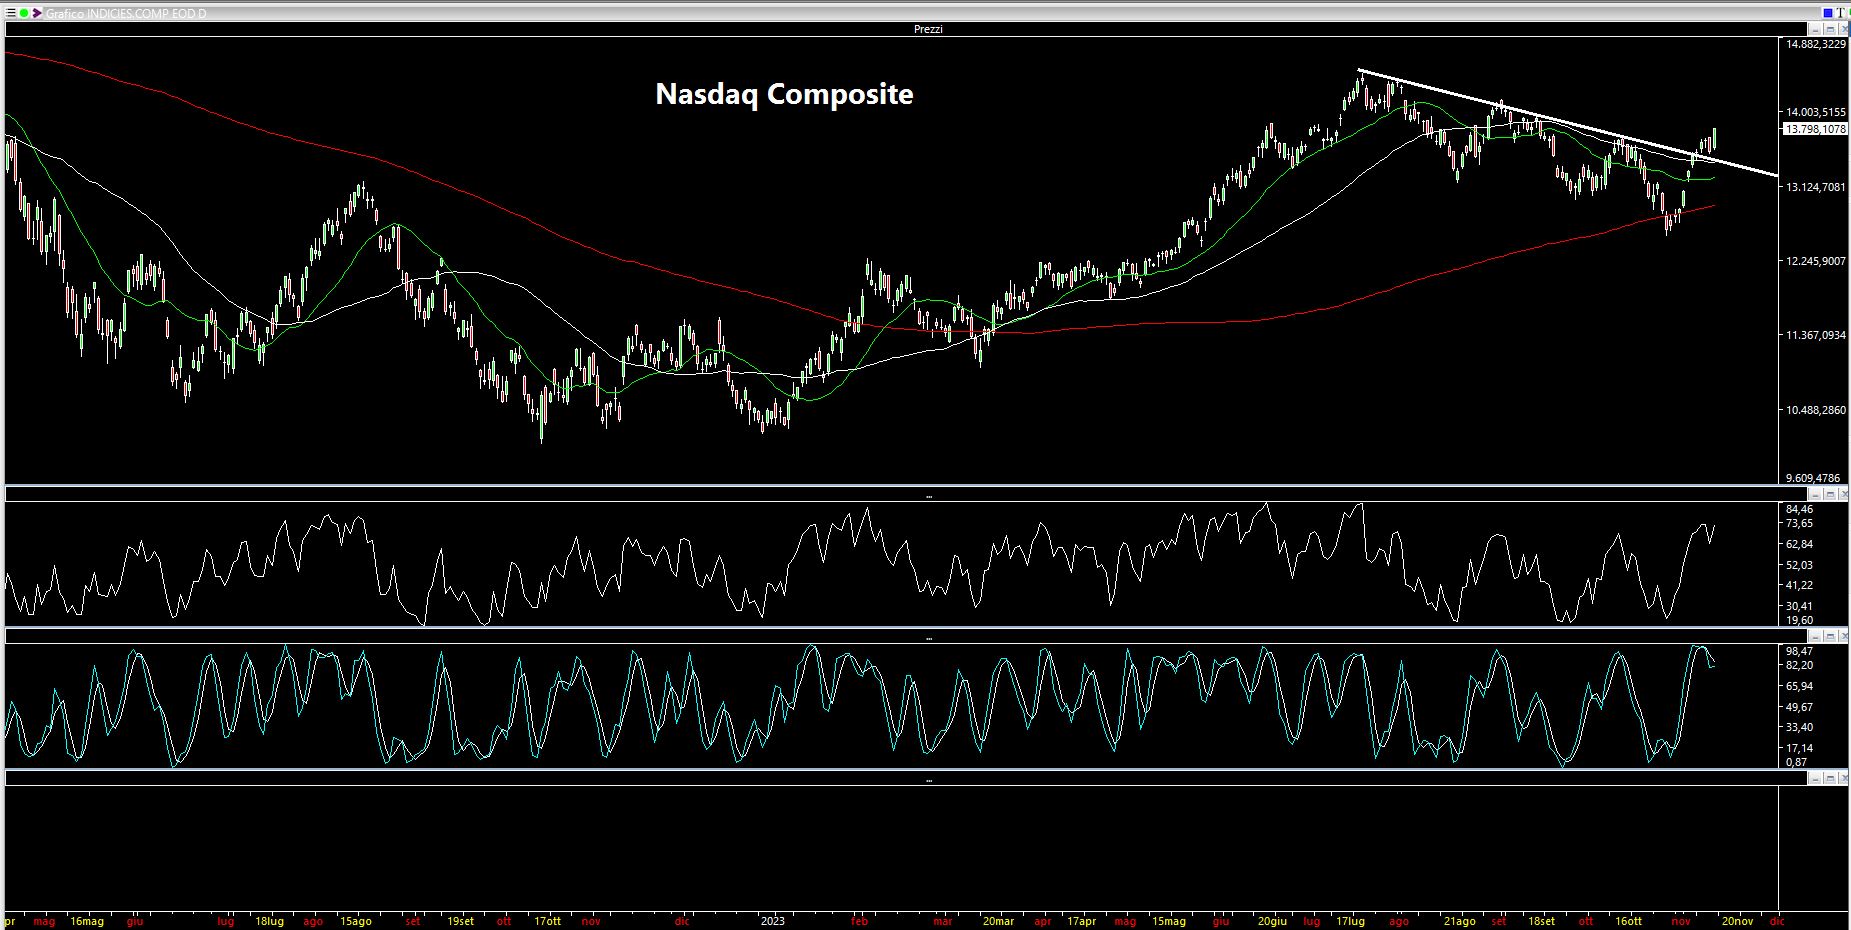Maximize the Prezzi price panel

[1830, 29]
